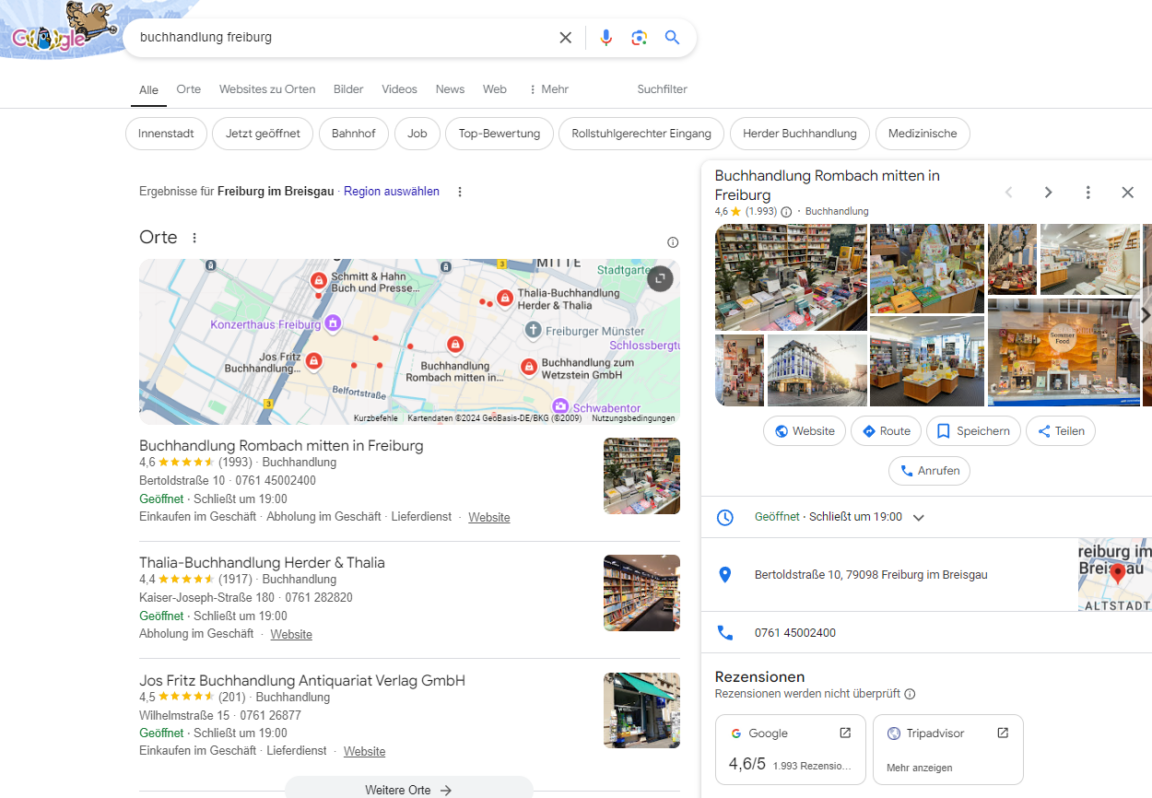
Task: Clear the search box text
Action: [565, 38]
